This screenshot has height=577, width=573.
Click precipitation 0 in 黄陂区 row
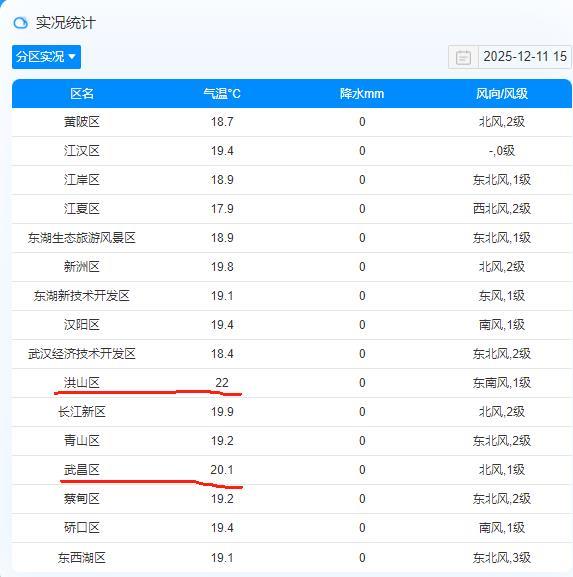click(362, 122)
